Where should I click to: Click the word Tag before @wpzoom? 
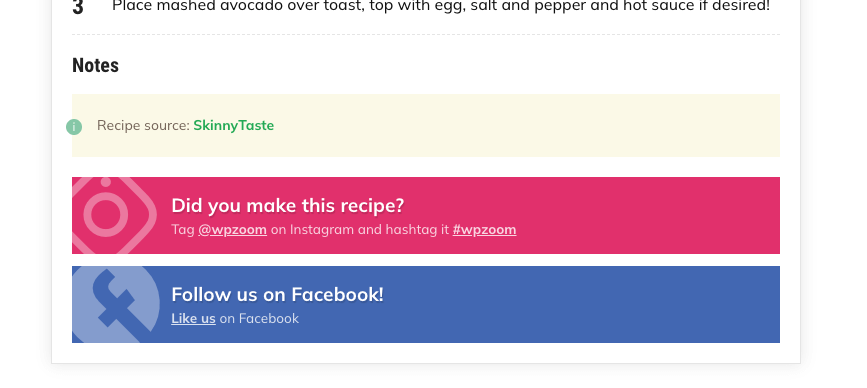pos(182,229)
